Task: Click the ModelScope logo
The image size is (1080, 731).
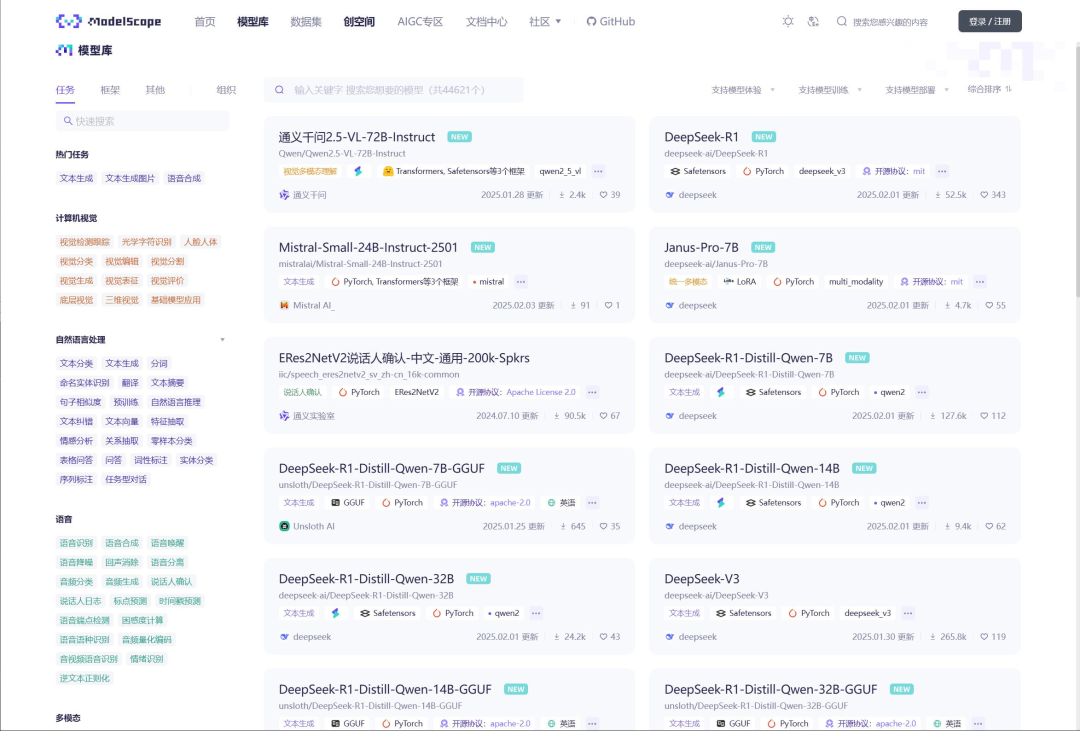Action: click(108, 21)
